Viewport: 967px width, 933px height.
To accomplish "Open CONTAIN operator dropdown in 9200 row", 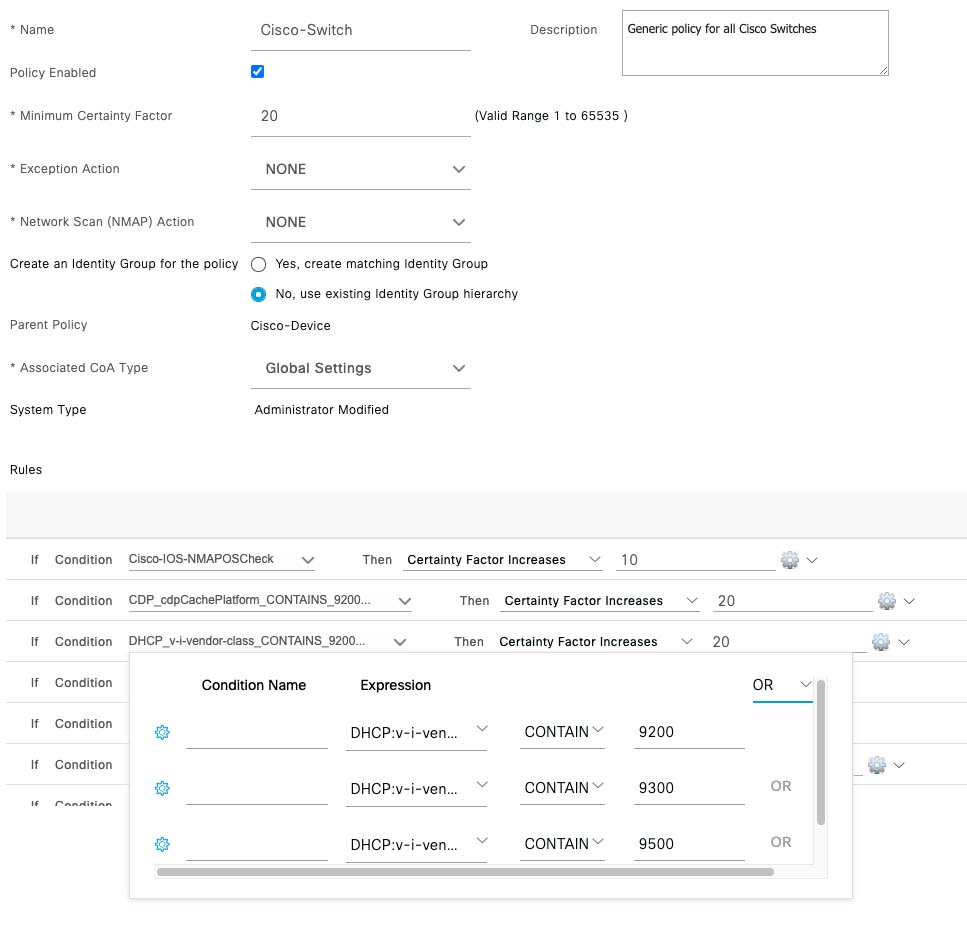I will coord(562,733).
